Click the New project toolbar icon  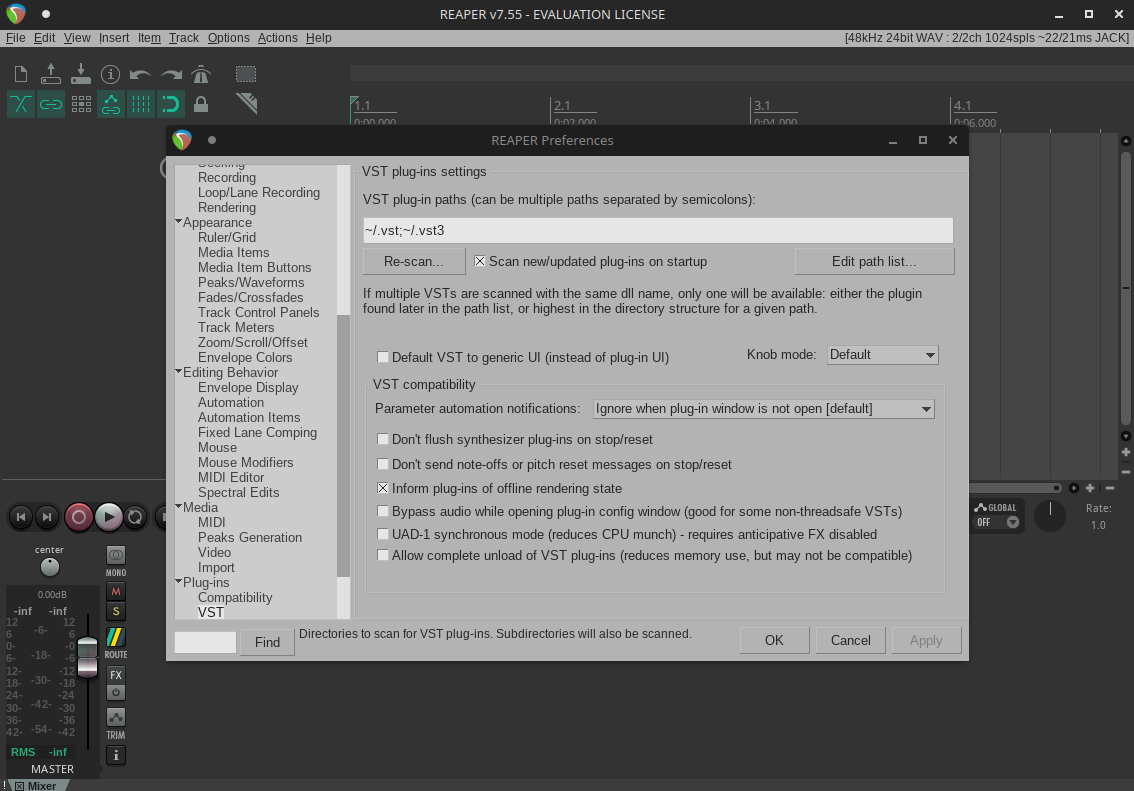coord(21,74)
